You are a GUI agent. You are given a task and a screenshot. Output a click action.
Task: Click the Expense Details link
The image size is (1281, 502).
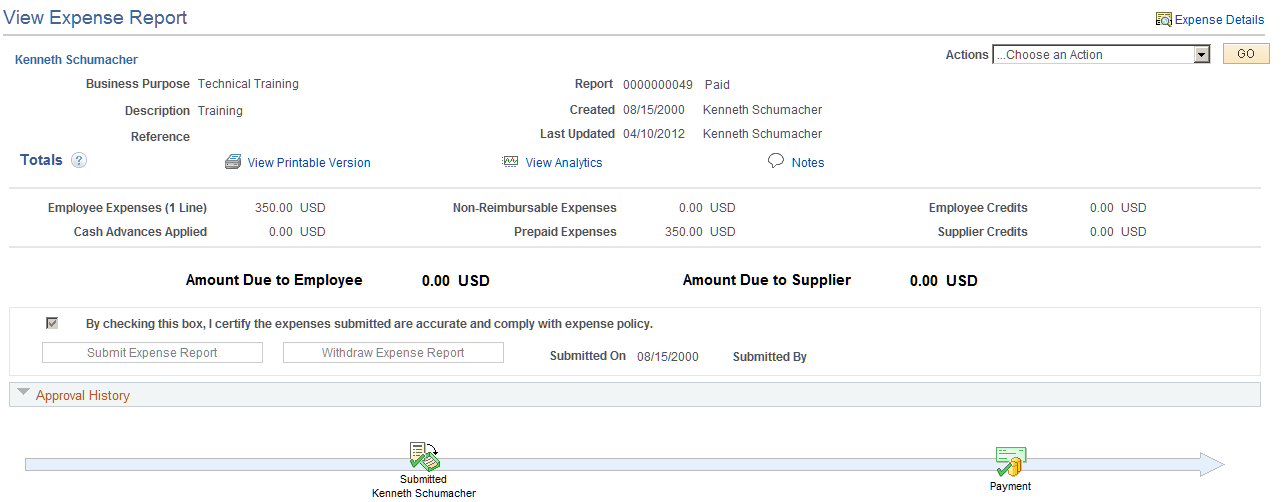(1219, 20)
